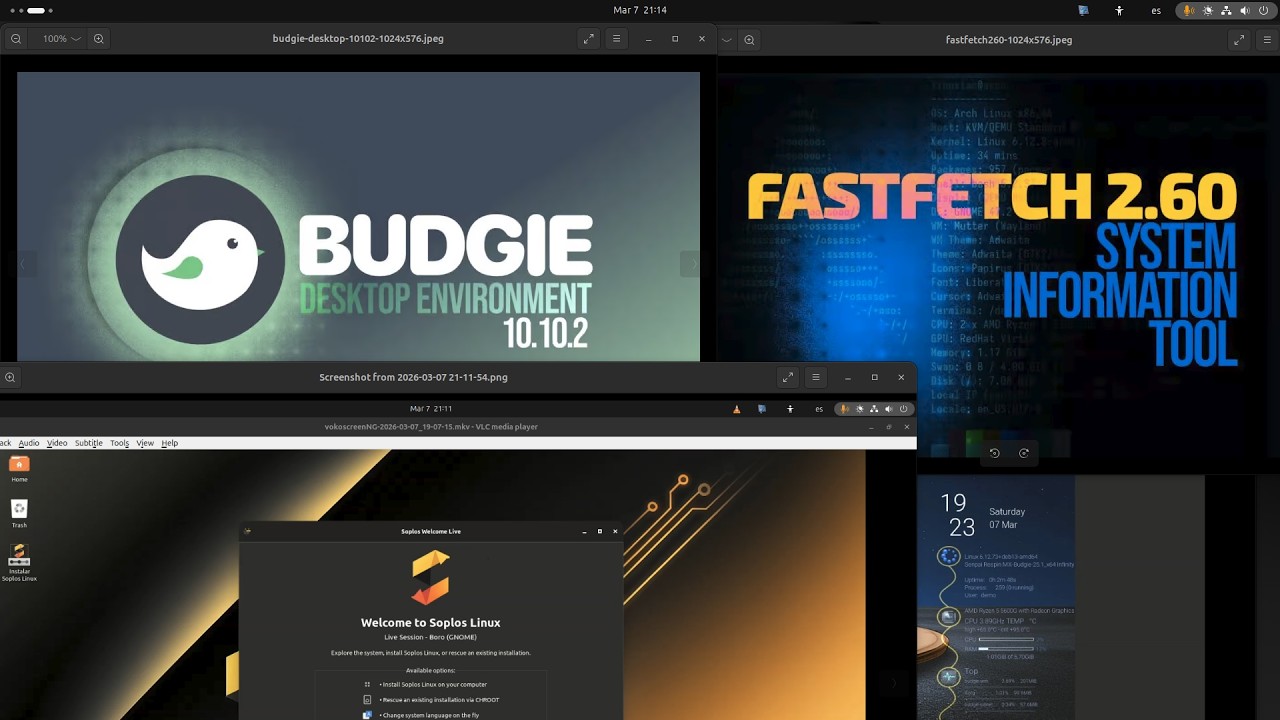Click the Audio menu in pictured VLC
This screenshot has height=720, width=1280.
point(29,443)
